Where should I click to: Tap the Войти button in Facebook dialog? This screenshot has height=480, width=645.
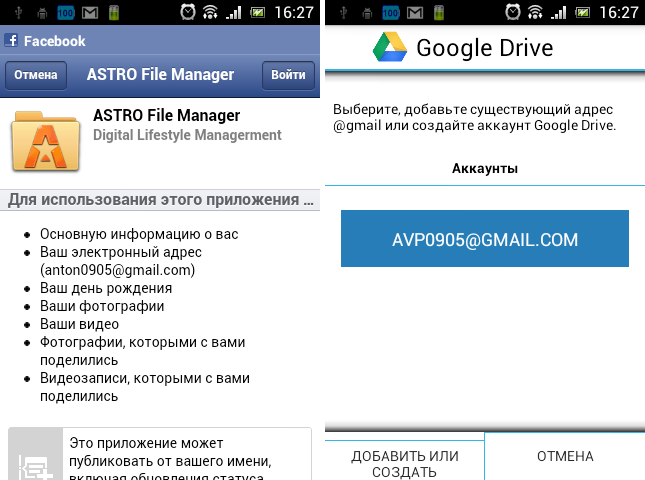tap(288, 75)
